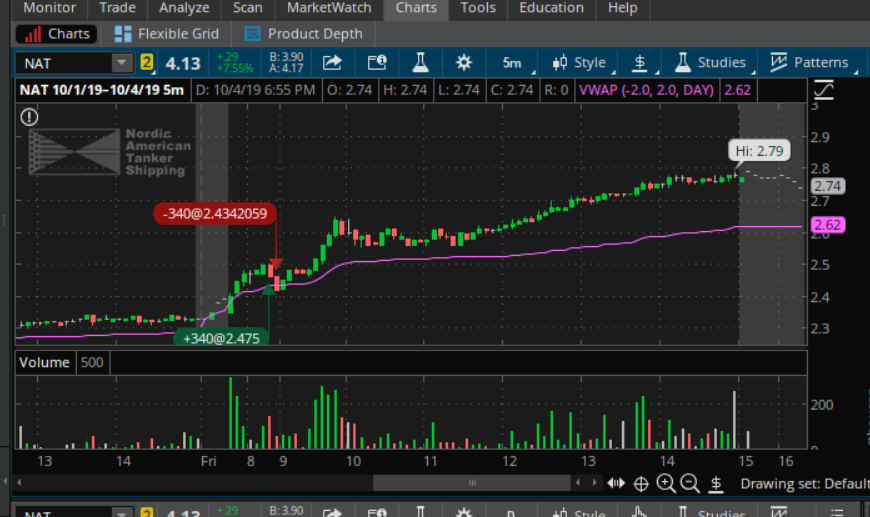The width and height of the screenshot is (870, 517).
Task: Click the Hi: 2.79 price bubble
Action: 759,151
